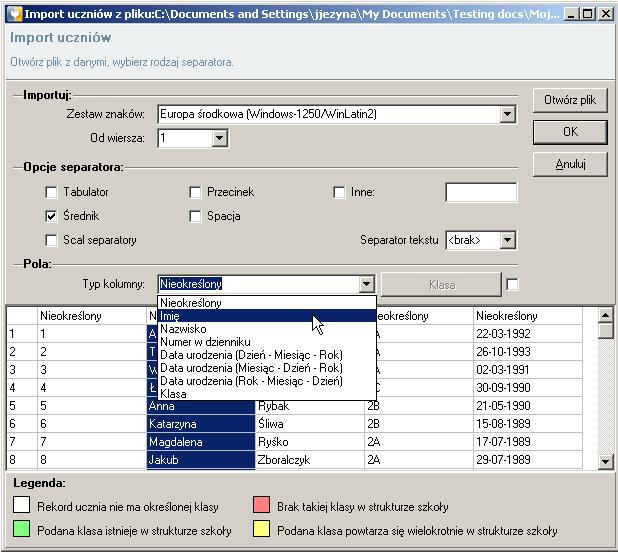Image resolution: width=618 pixels, height=552 pixels.
Task: Select Imię in the dropdown list
Action: tap(267, 316)
